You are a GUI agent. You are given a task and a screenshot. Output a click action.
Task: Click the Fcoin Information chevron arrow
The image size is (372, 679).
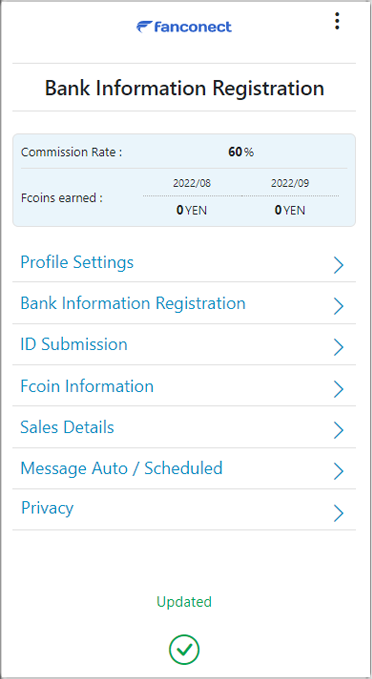pyautogui.click(x=339, y=388)
